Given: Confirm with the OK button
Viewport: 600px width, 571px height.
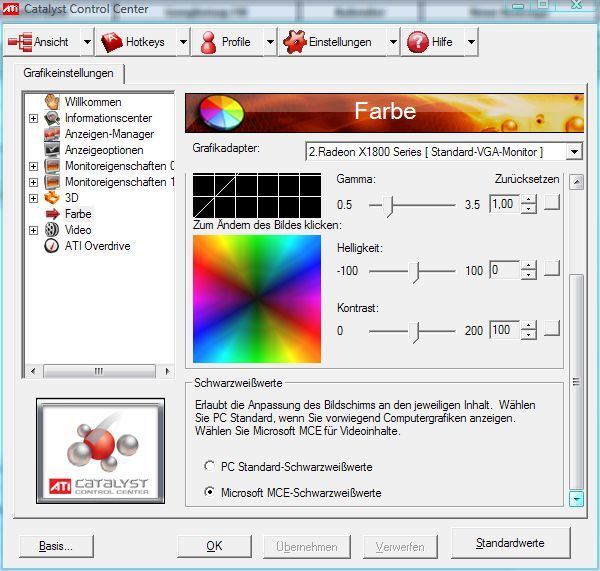Looking at the screenshot, I should 214,546.
